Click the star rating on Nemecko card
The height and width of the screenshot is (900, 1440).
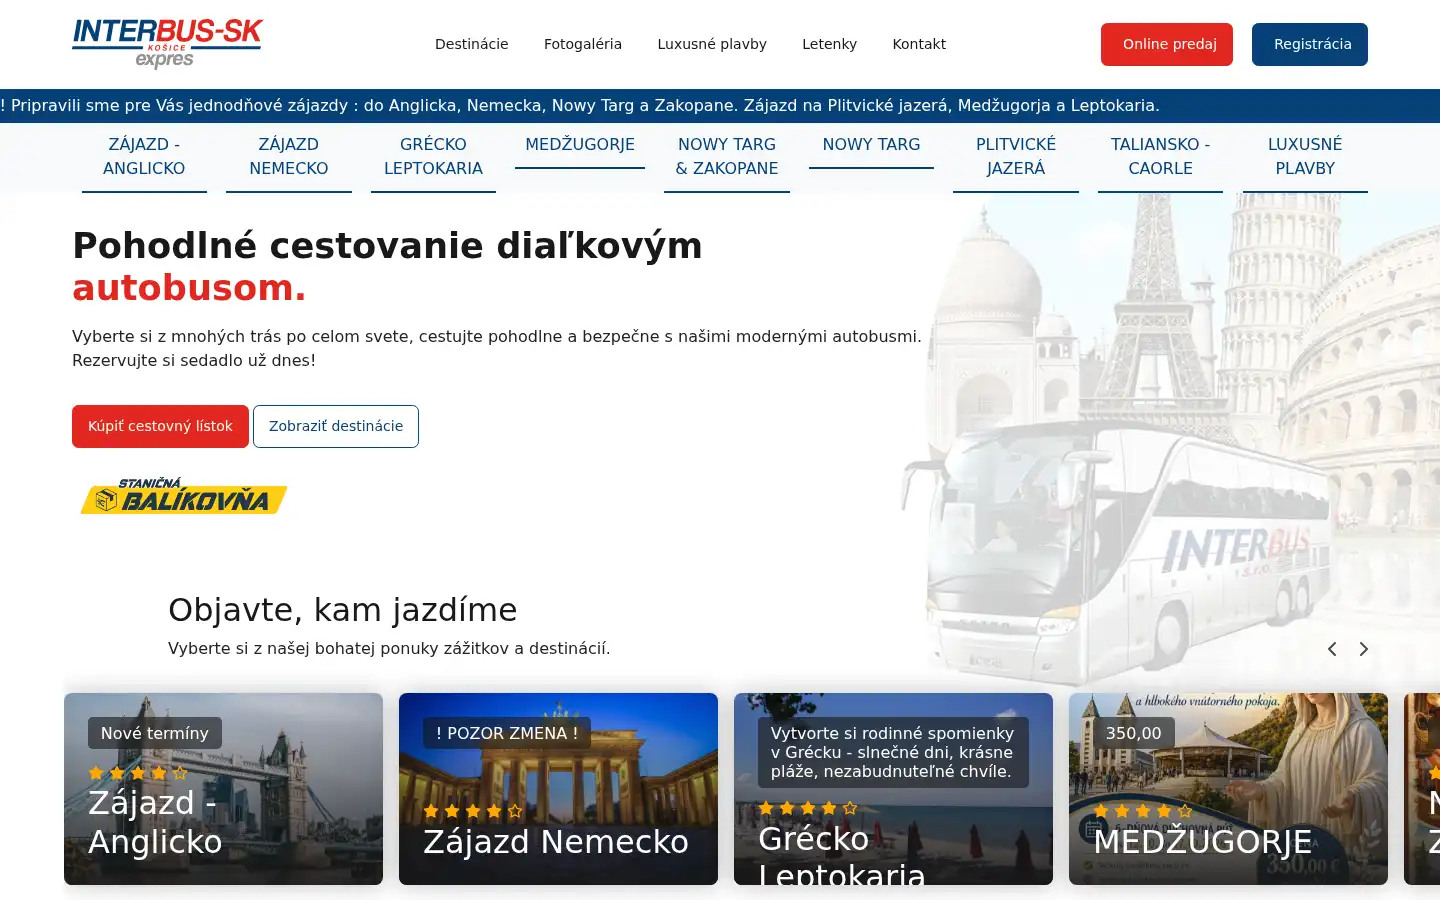point(473,811)
